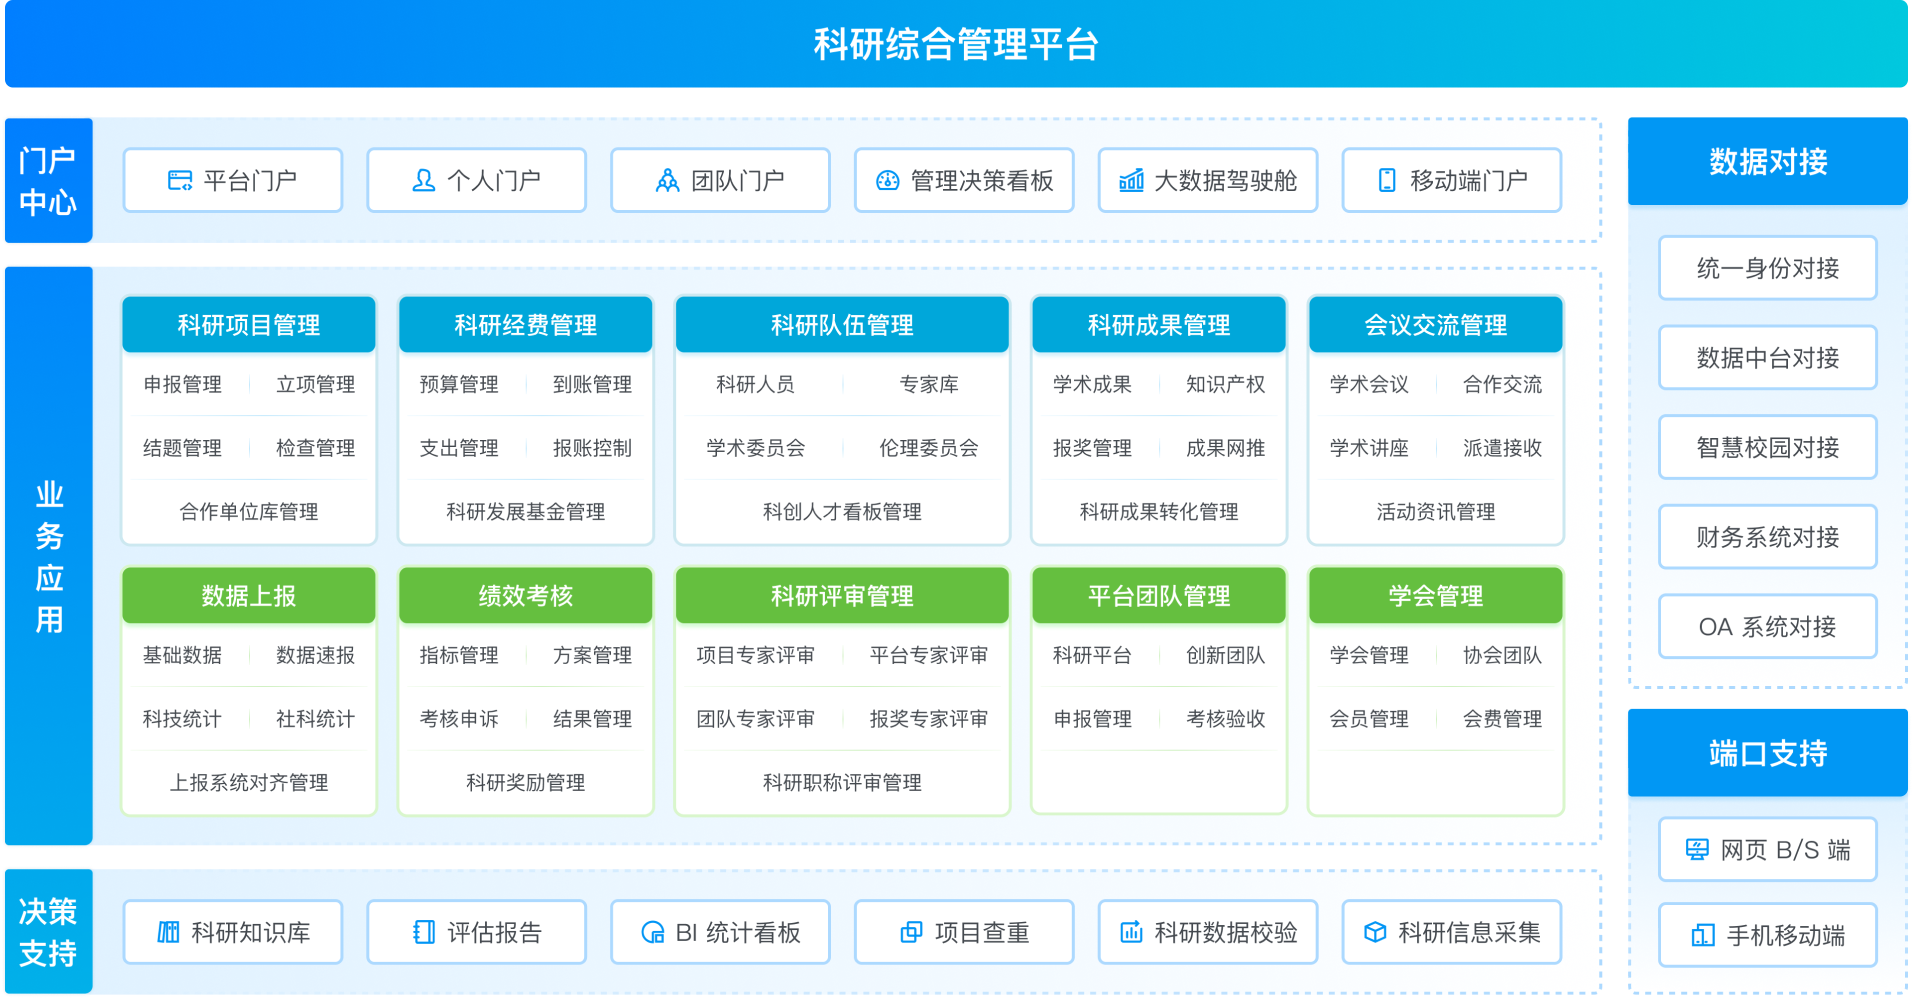
Task: Open the 科研成果转化管理 link
Action: [x=1159, y=512]
